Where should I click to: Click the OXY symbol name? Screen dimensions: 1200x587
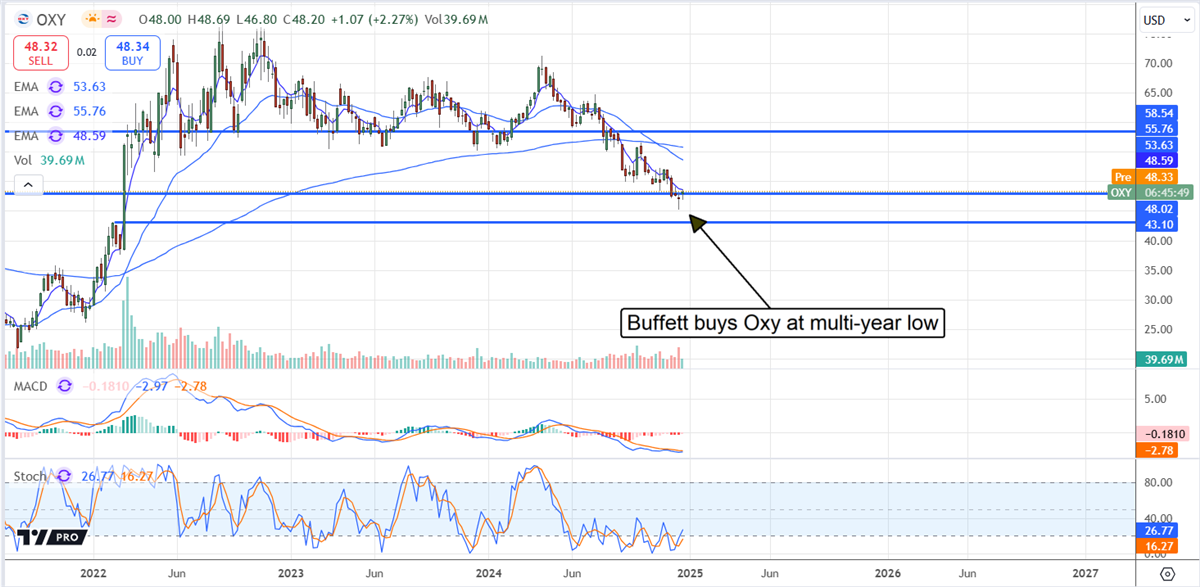[52, 18]
